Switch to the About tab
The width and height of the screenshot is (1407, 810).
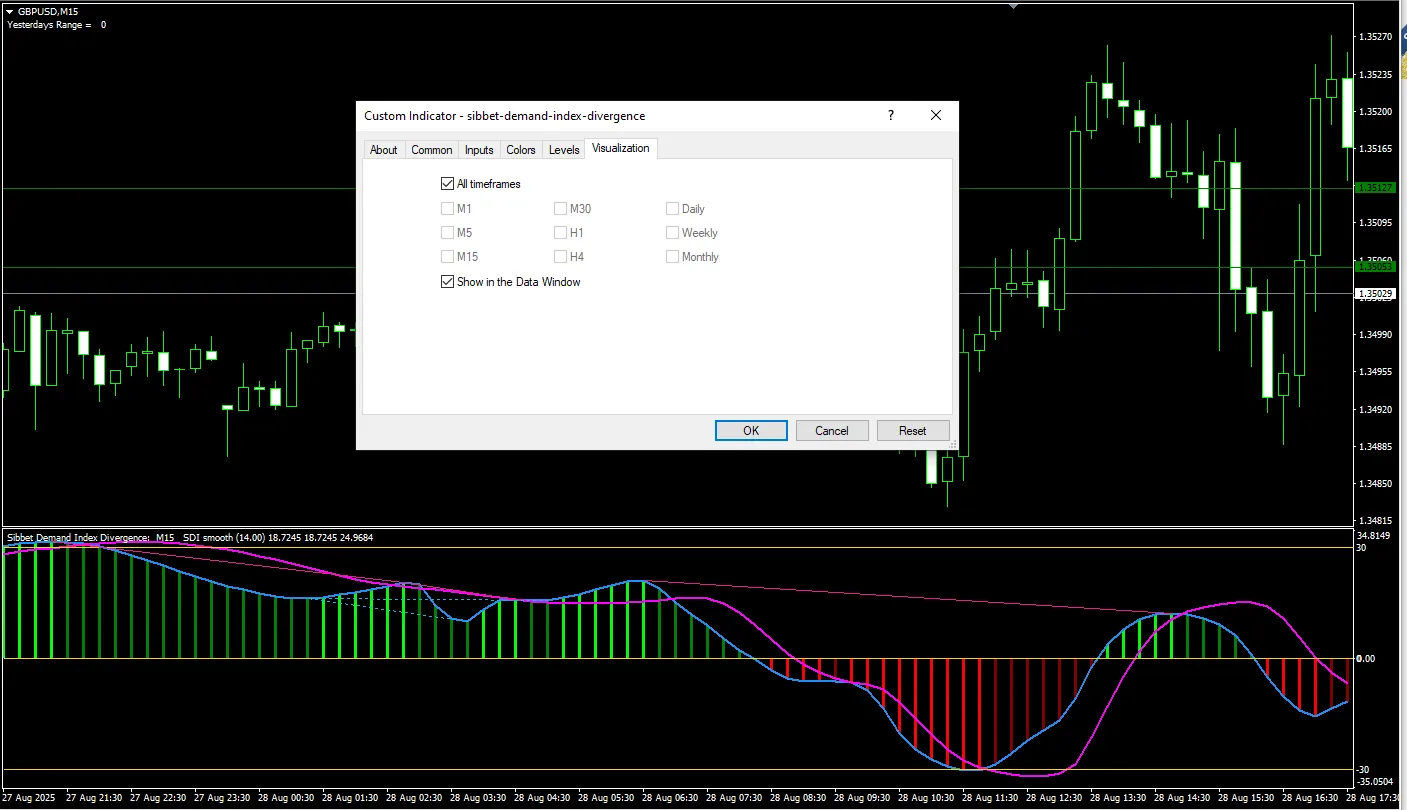(x=384, y=150)
